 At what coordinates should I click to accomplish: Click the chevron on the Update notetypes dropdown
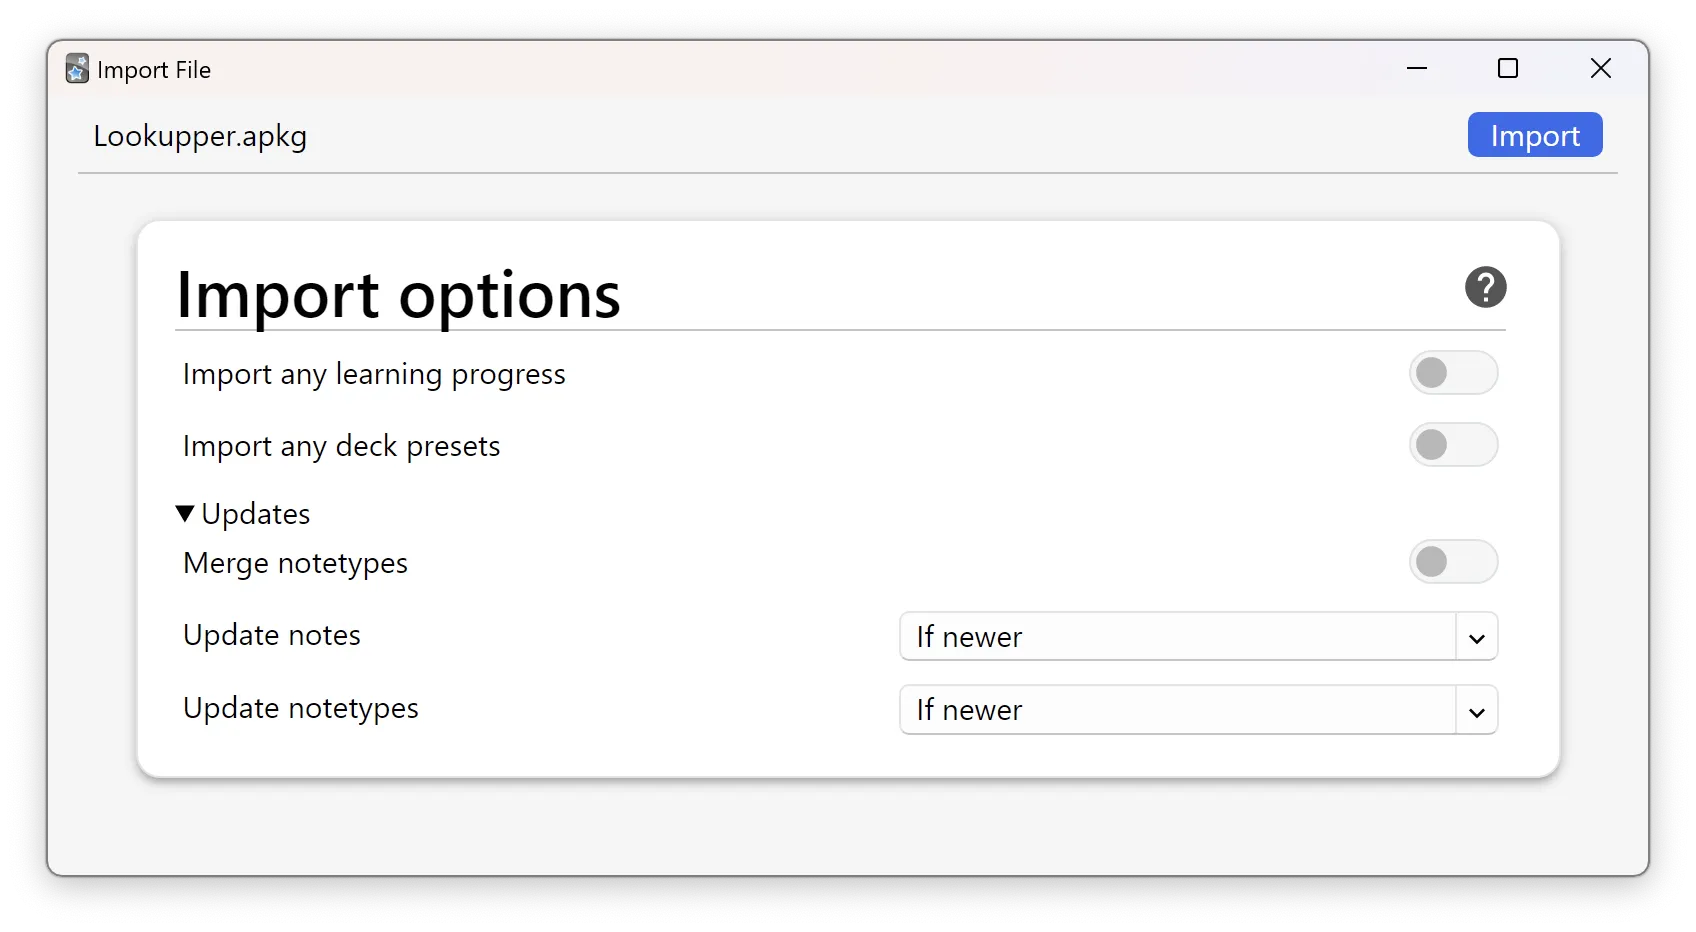click(x=1477, y=710)
